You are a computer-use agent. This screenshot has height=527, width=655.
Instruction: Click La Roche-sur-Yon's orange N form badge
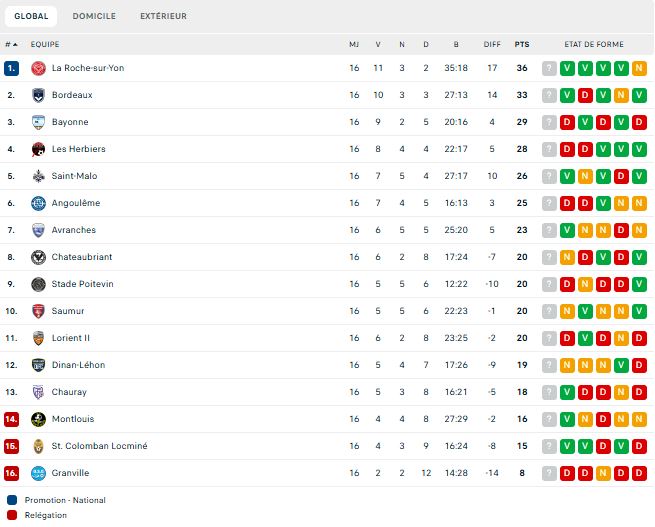(639, 68)
